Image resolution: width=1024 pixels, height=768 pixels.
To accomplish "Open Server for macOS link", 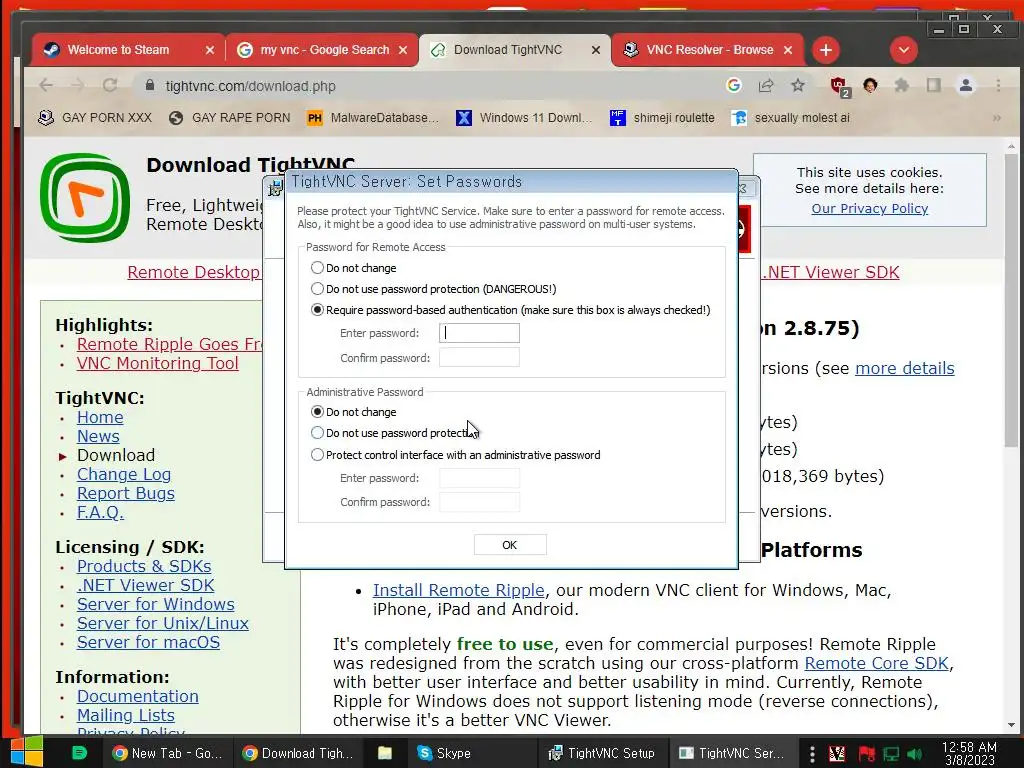I will click(148, 642).
